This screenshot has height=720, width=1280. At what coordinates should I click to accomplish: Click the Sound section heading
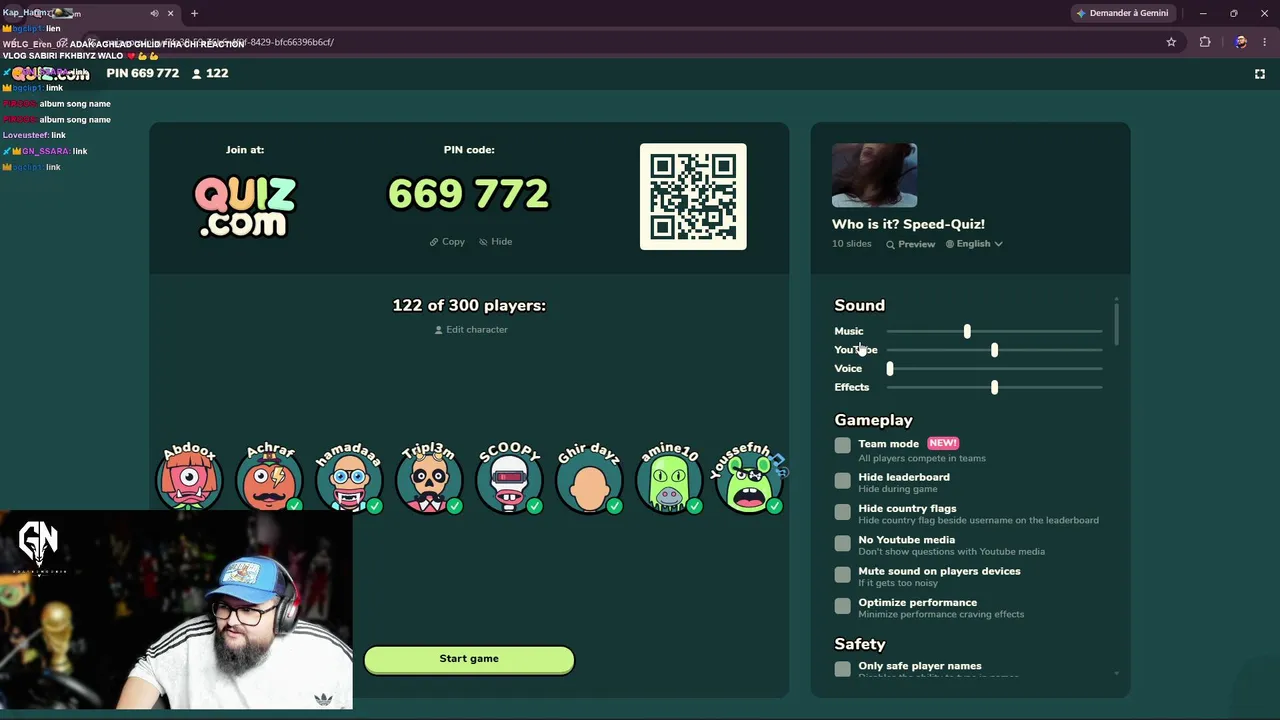coord(860,306)
